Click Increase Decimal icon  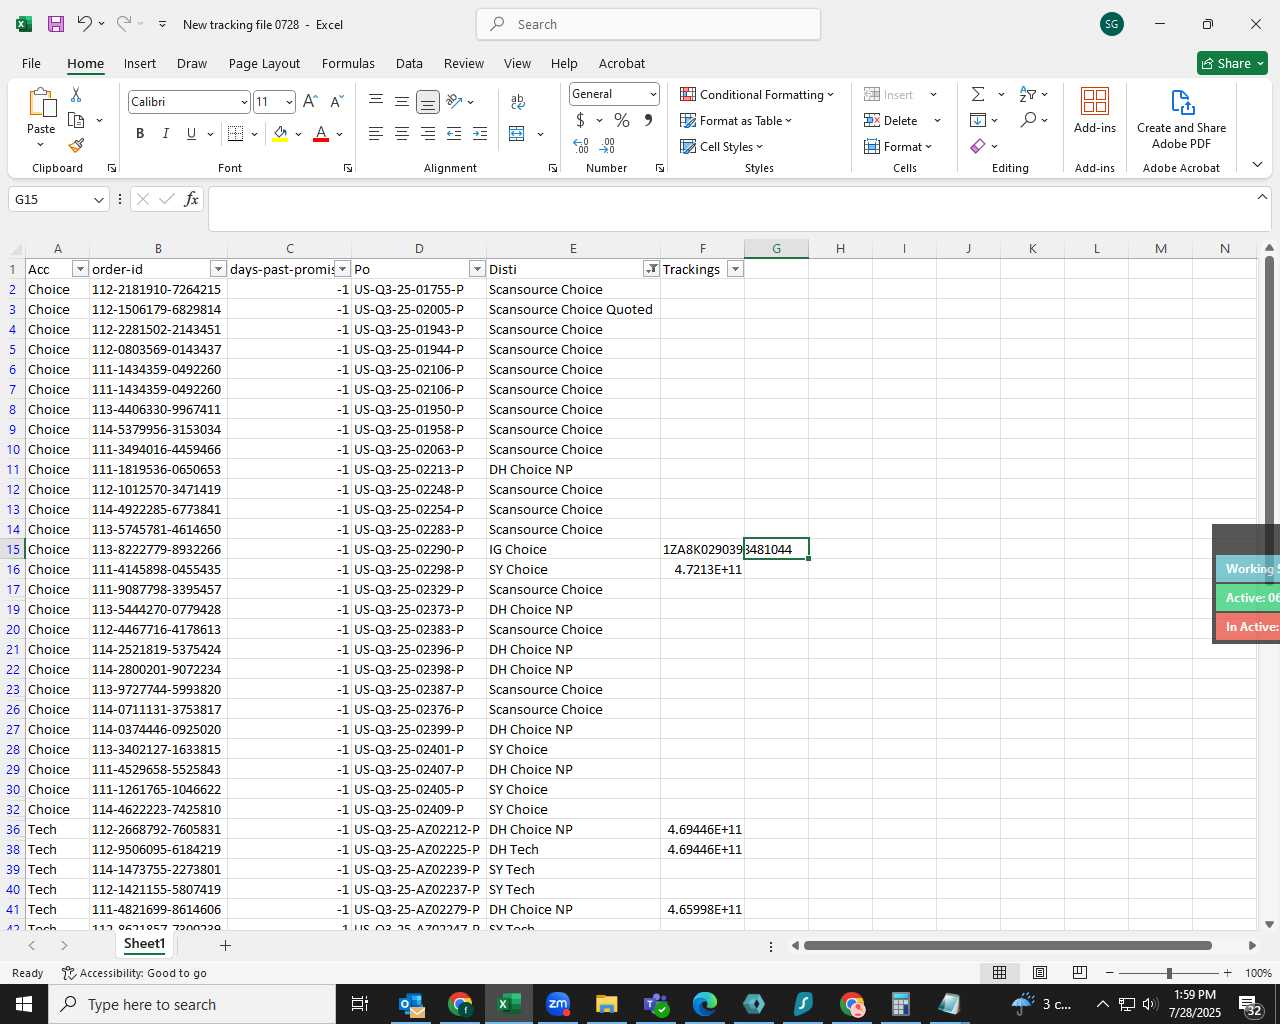click(581, 146)
